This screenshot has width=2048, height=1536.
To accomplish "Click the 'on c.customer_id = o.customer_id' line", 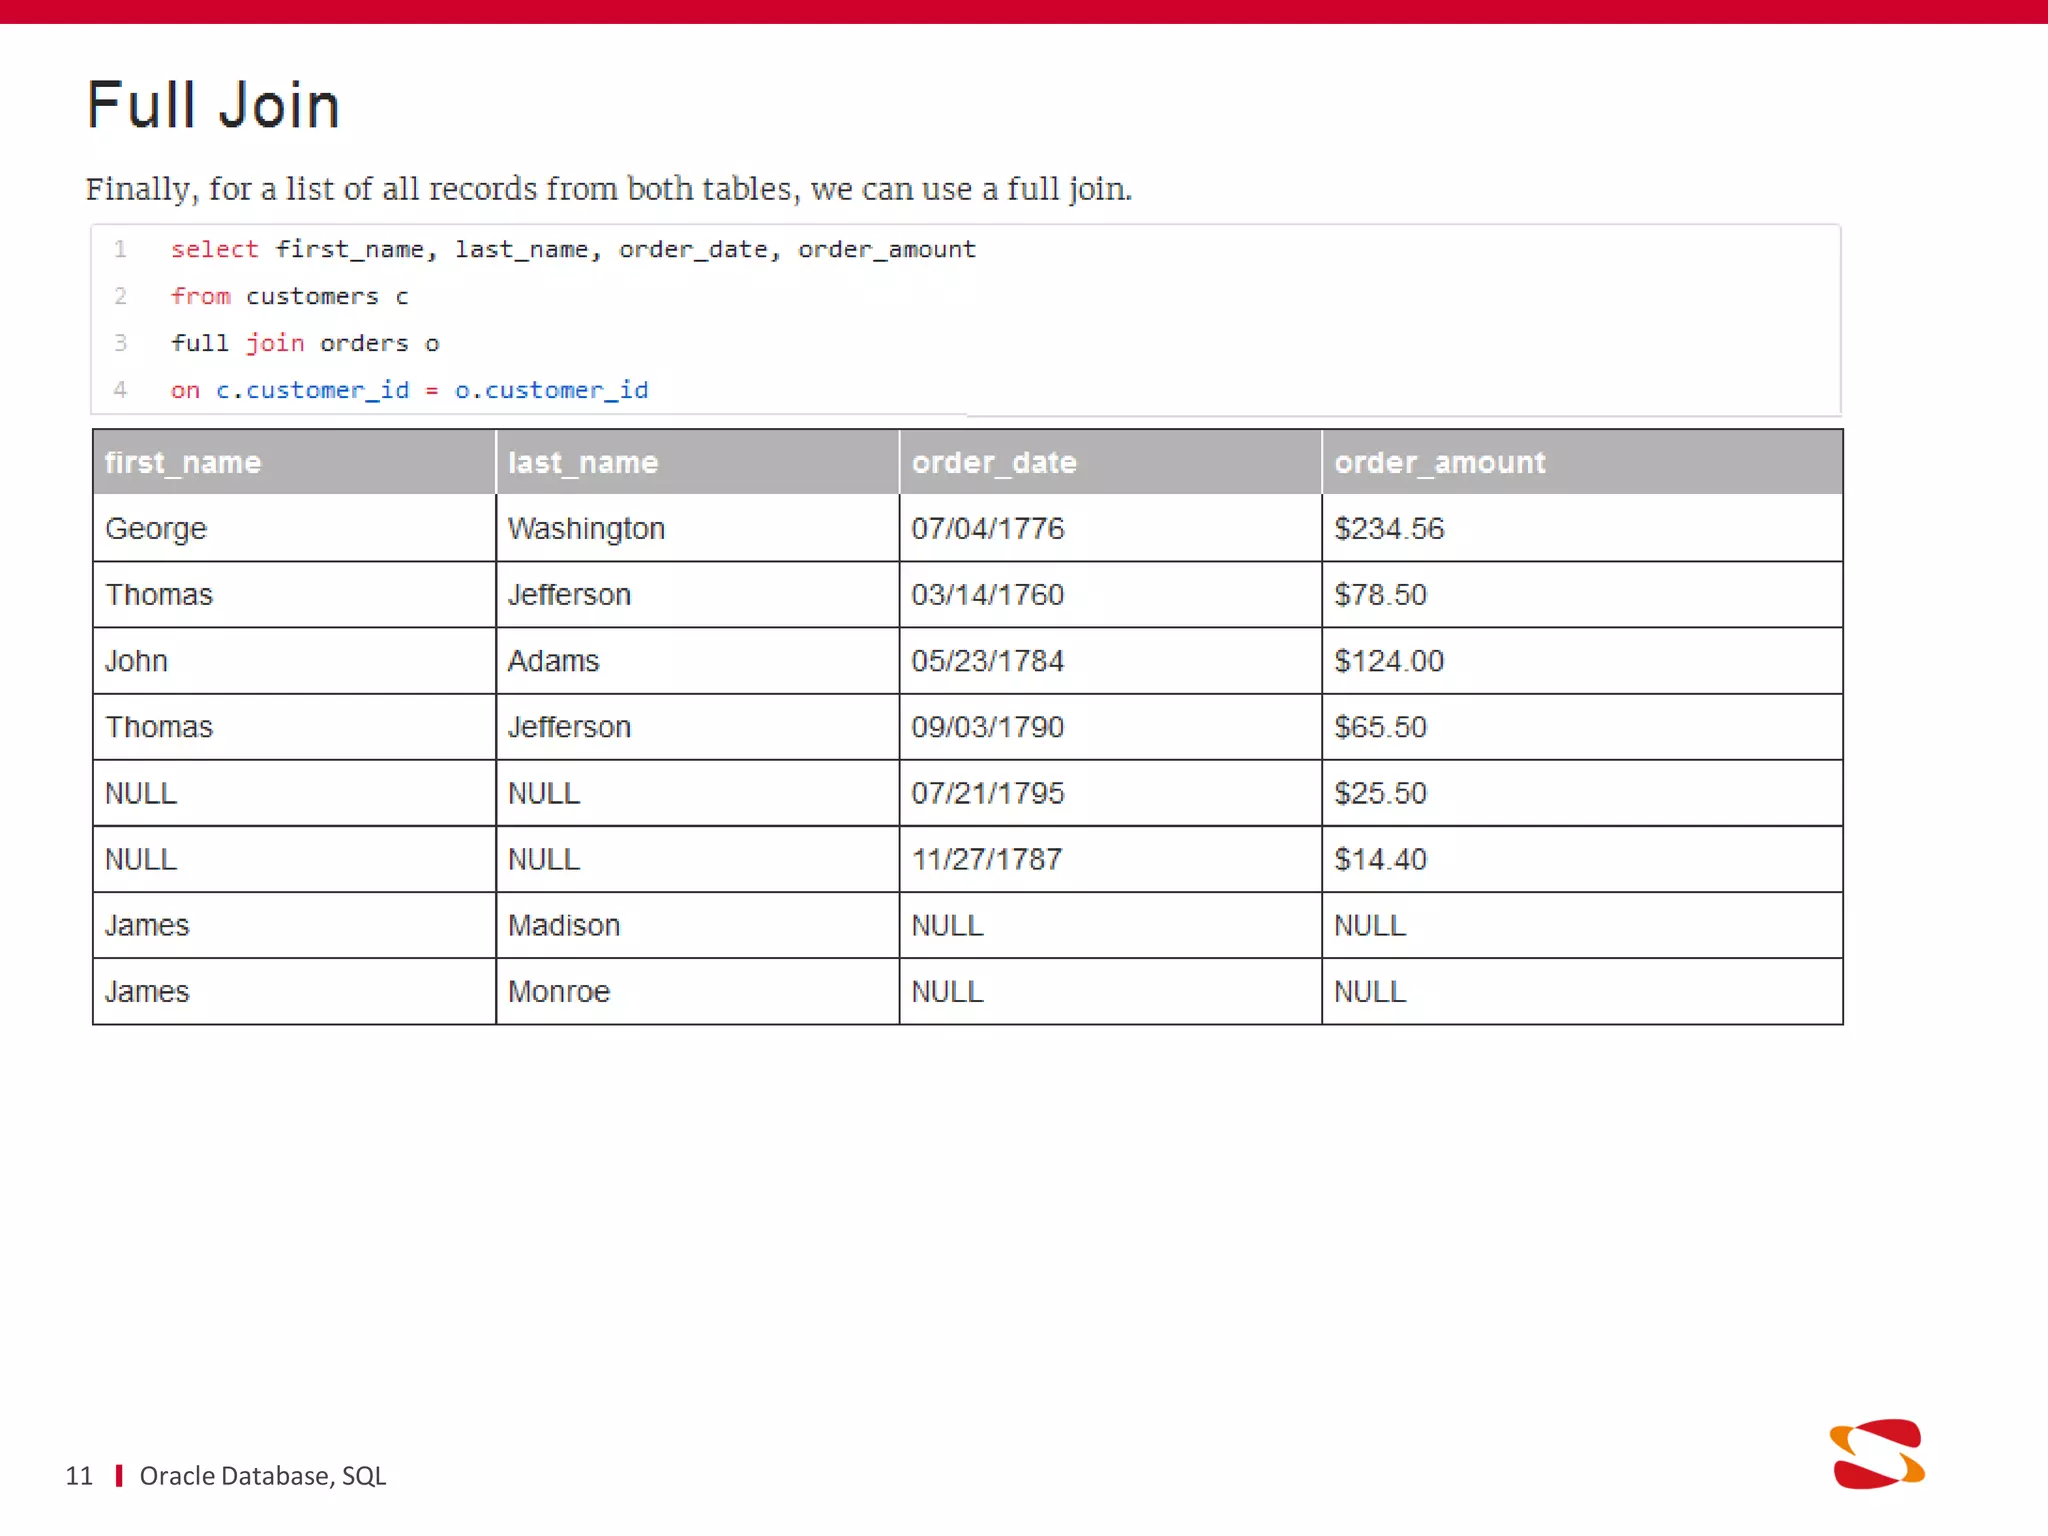I will click(409, 390).
